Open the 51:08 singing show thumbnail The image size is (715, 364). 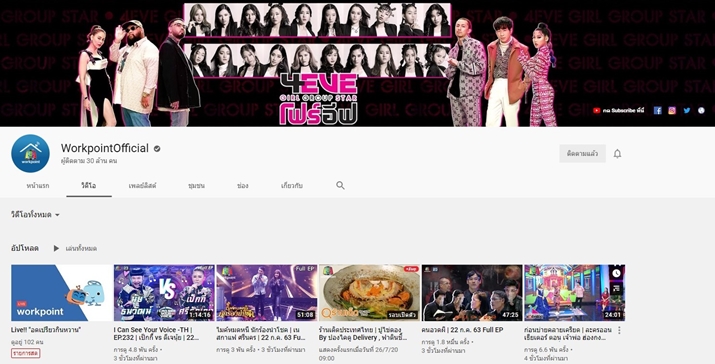click(x=267, y=293)
